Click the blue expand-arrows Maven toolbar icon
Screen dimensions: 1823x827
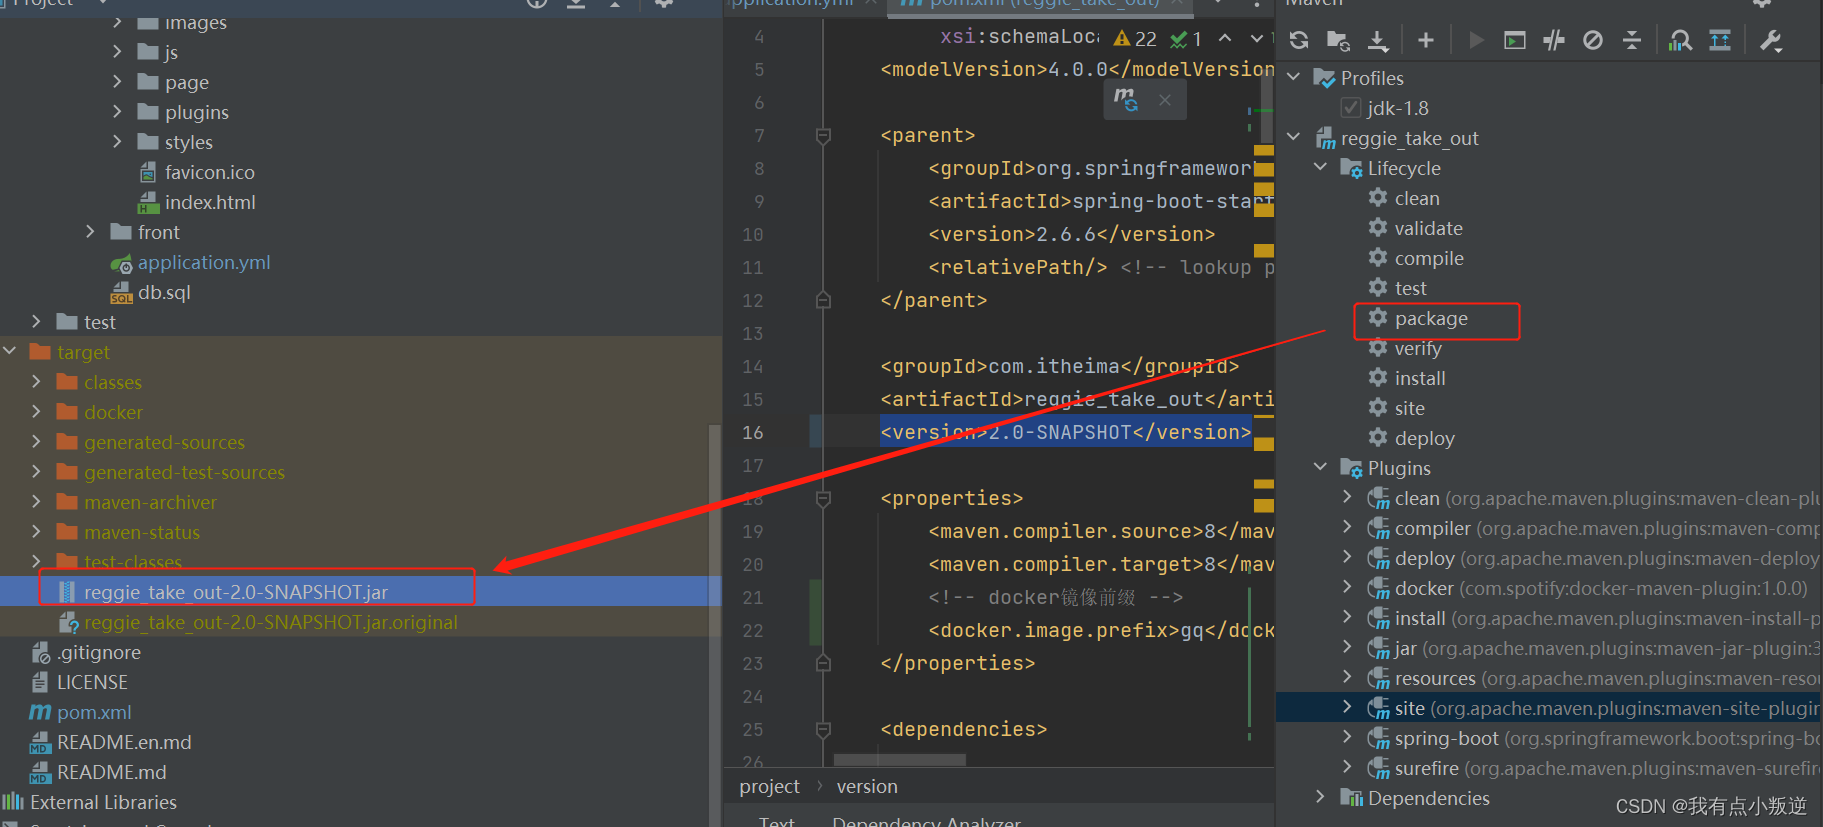click(x=1720, y=40)
